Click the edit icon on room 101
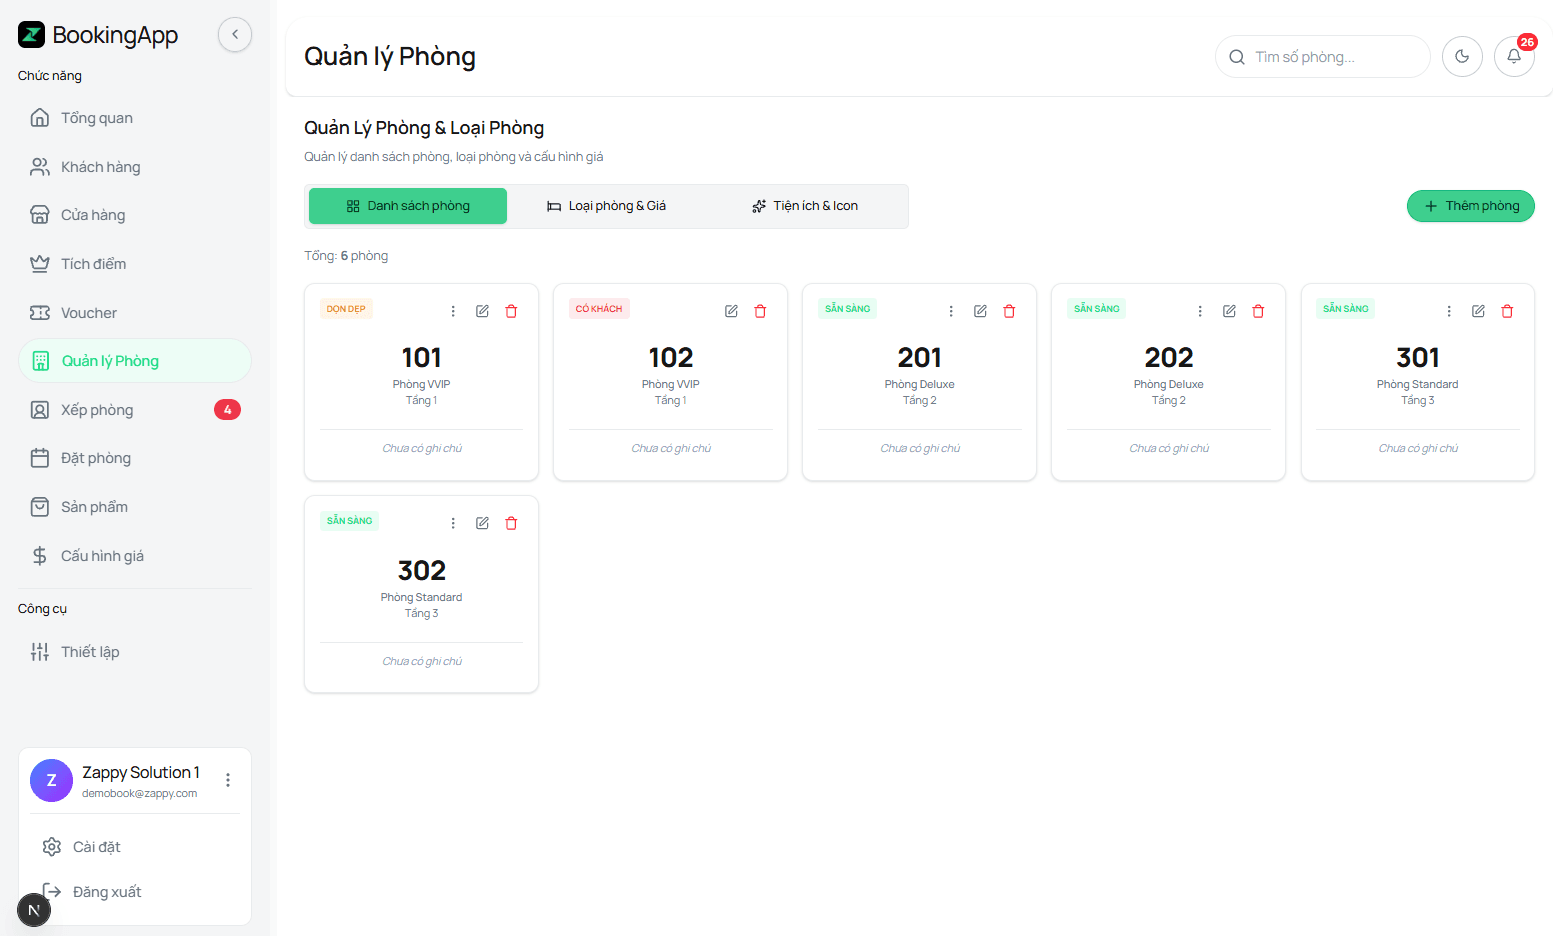This screenshot has height=936, width=1553. [482, 311]
